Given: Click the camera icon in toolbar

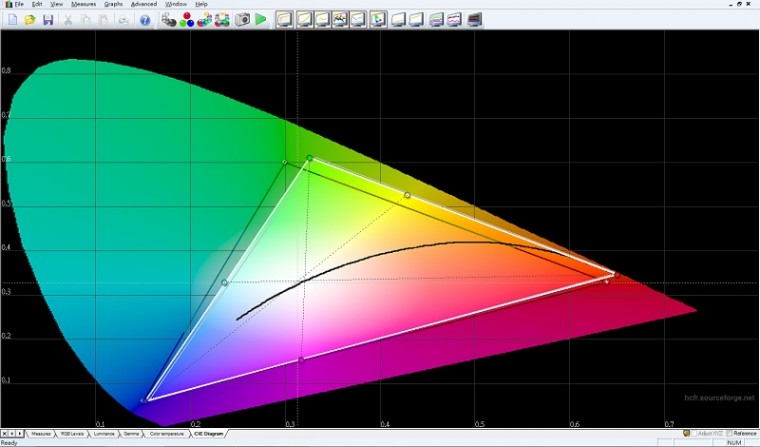Looking at the screenshot, I should coord(241,19).
